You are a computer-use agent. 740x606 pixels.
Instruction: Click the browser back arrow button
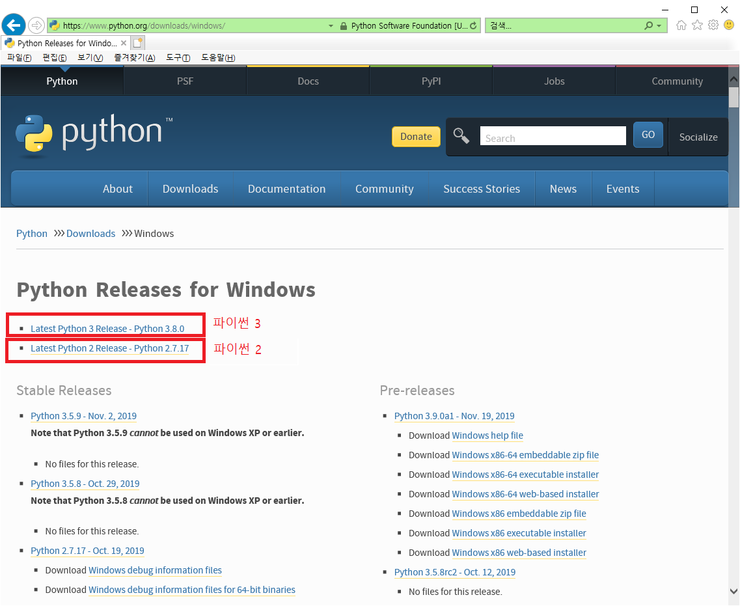point(14,25)
